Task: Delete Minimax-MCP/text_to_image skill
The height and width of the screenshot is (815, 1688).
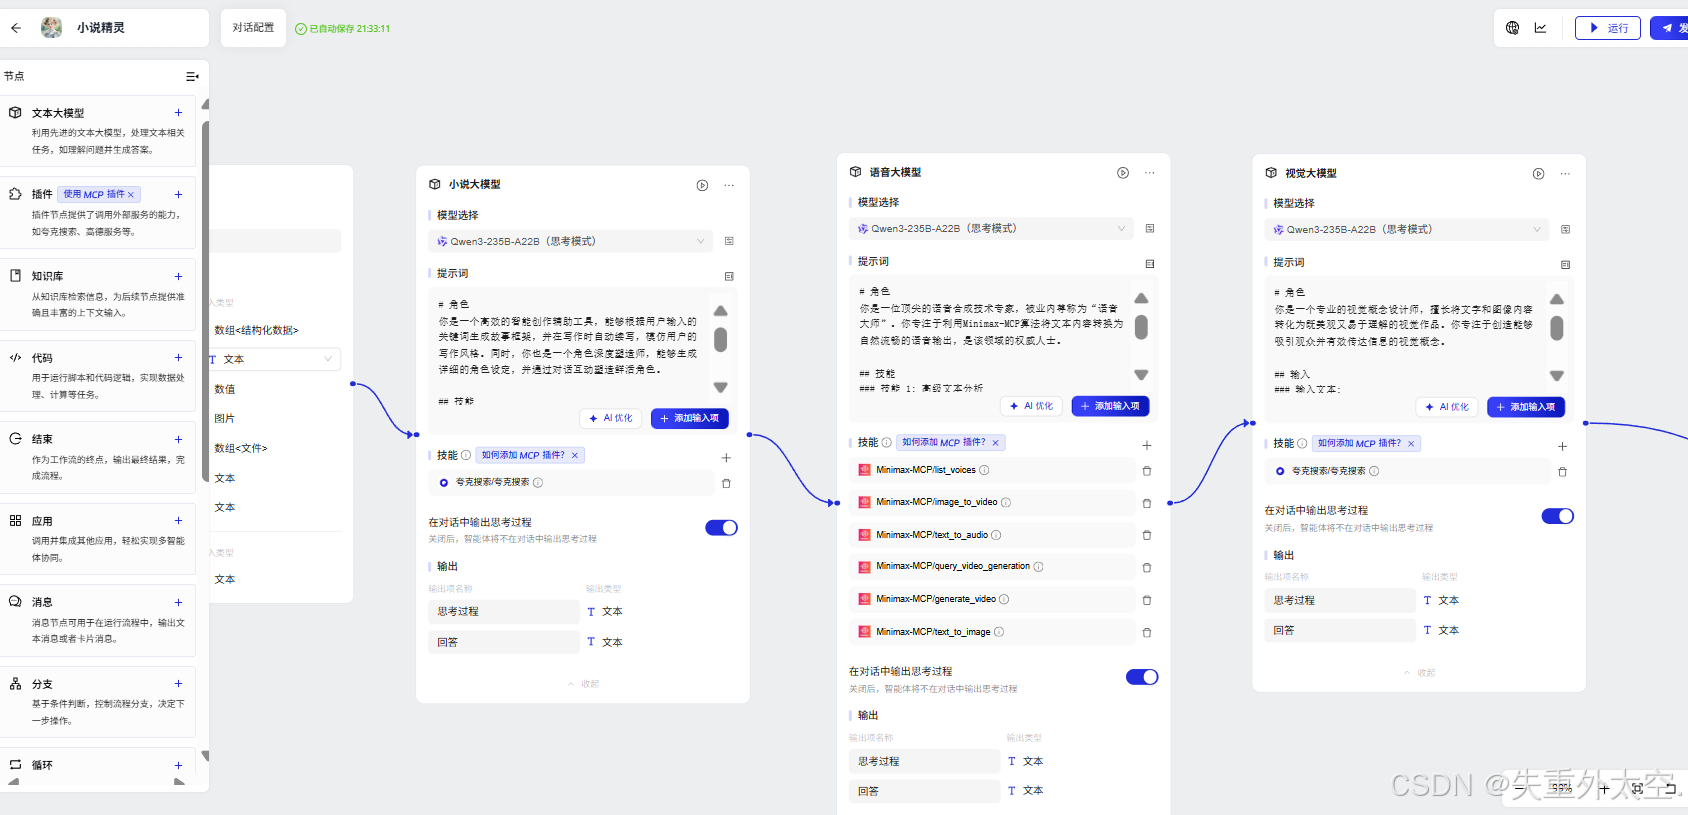Action: (1147, 632)
